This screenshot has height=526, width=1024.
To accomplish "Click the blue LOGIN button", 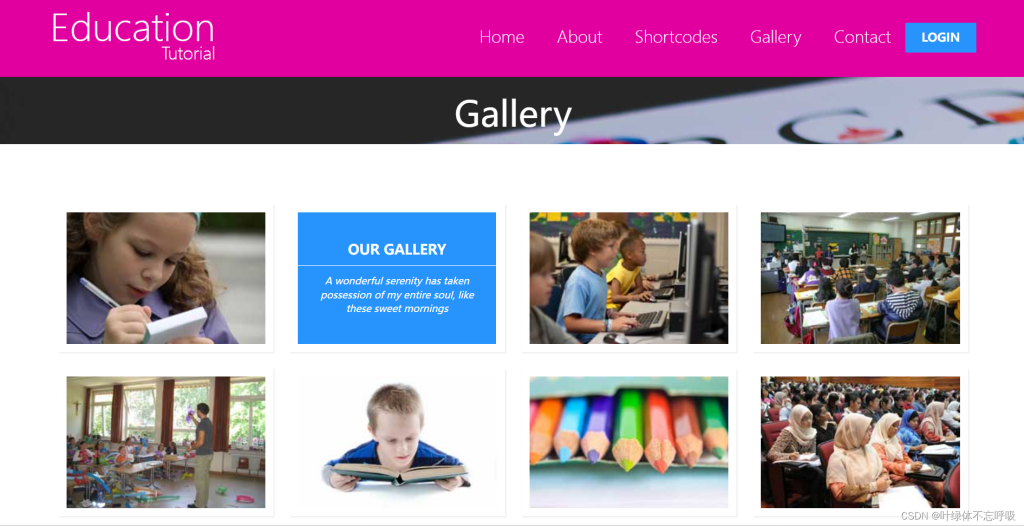I will click(940, 37).
